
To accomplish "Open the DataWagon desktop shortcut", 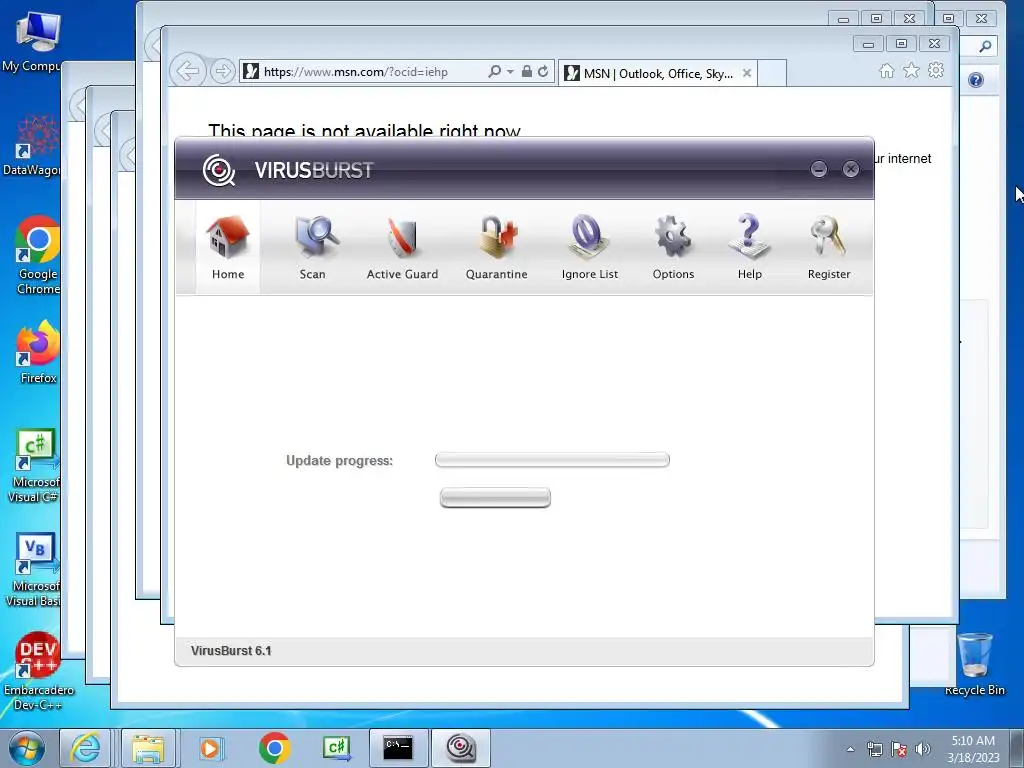I will pyautogui.click(x=31, y=145).
